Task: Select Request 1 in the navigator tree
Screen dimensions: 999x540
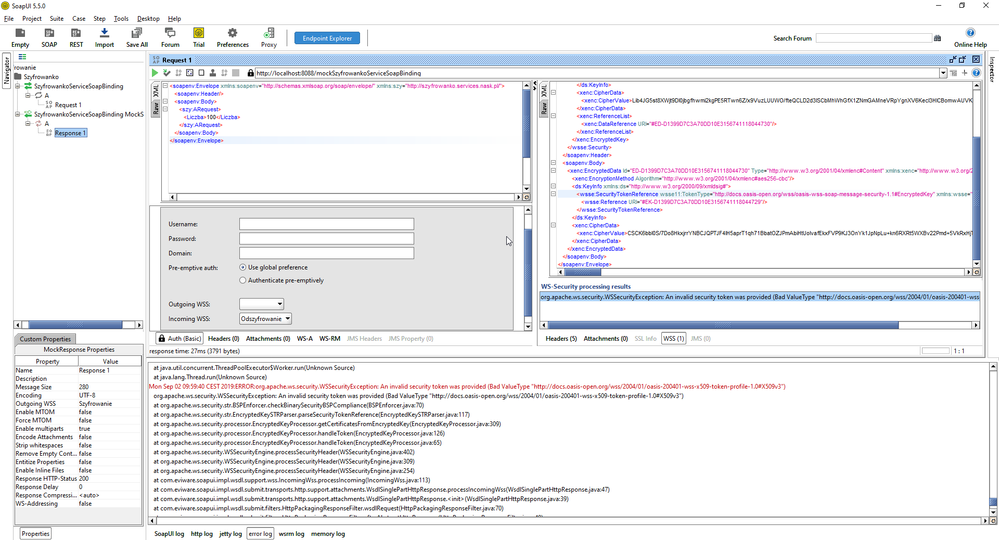Action: click(x=68, y=105)
